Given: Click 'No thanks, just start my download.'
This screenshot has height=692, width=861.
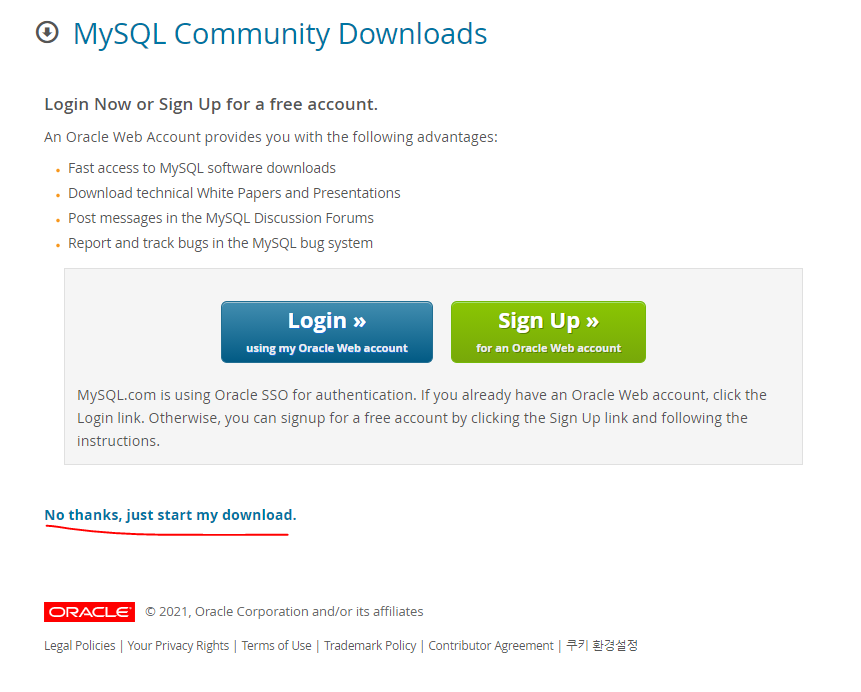Looking at the screenshot, I should [x=170, y=515].
